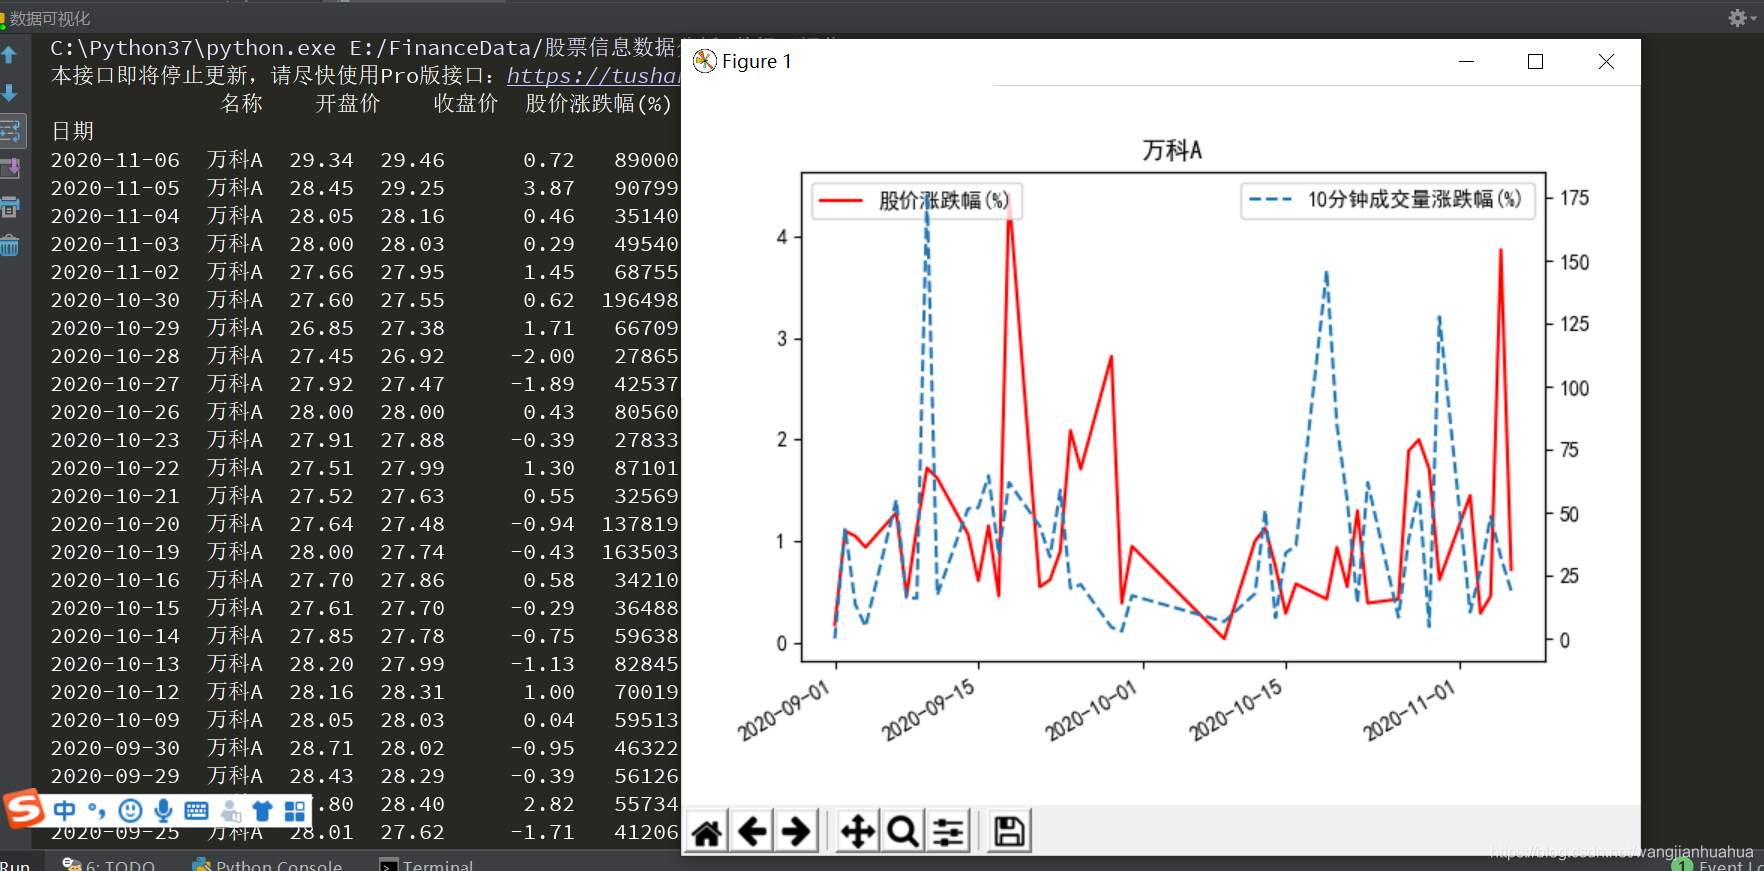Open the configure subplots sliders dialog
This screenshot has width=1764, height=871.
click(948, 832)
